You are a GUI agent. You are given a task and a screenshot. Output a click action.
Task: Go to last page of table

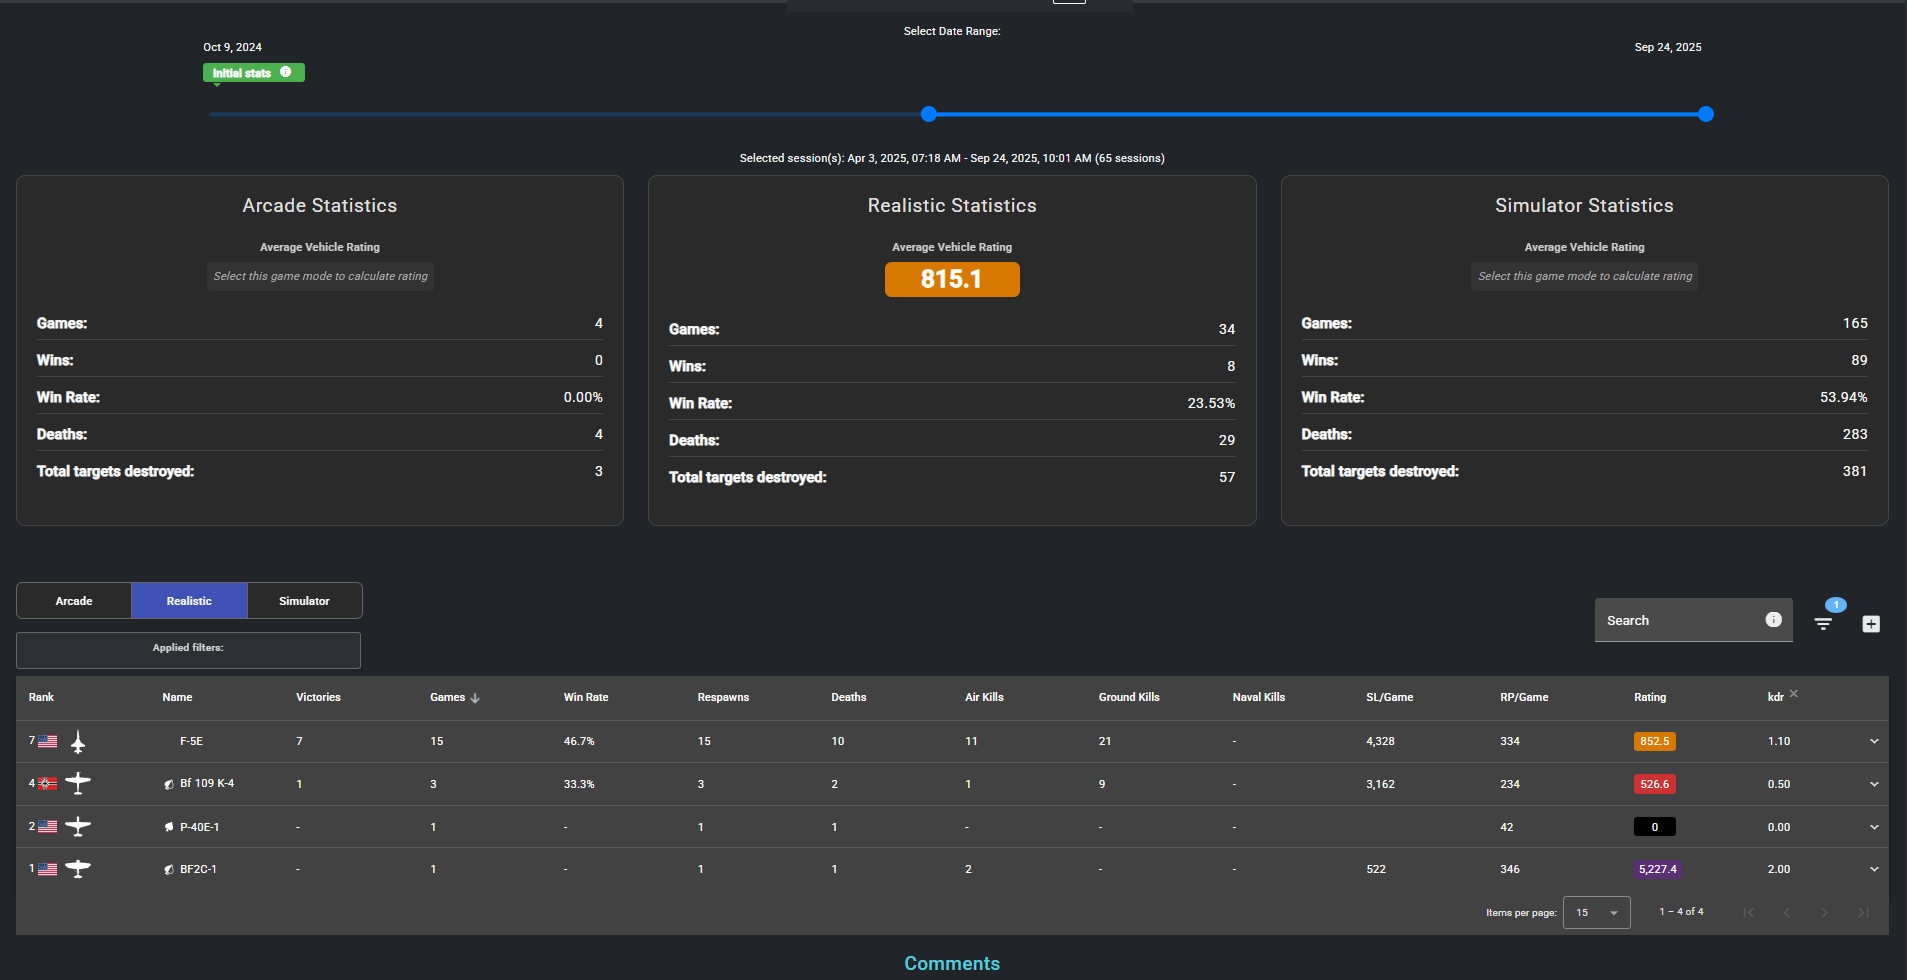tap(1863, 912)
